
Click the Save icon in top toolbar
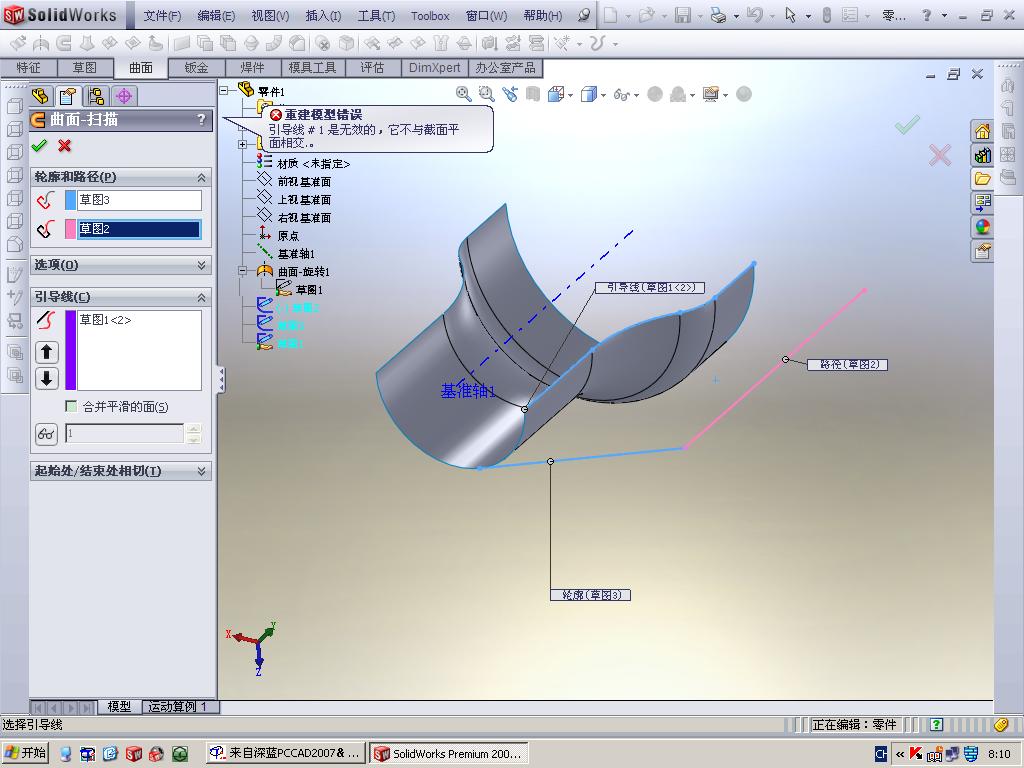682,15
